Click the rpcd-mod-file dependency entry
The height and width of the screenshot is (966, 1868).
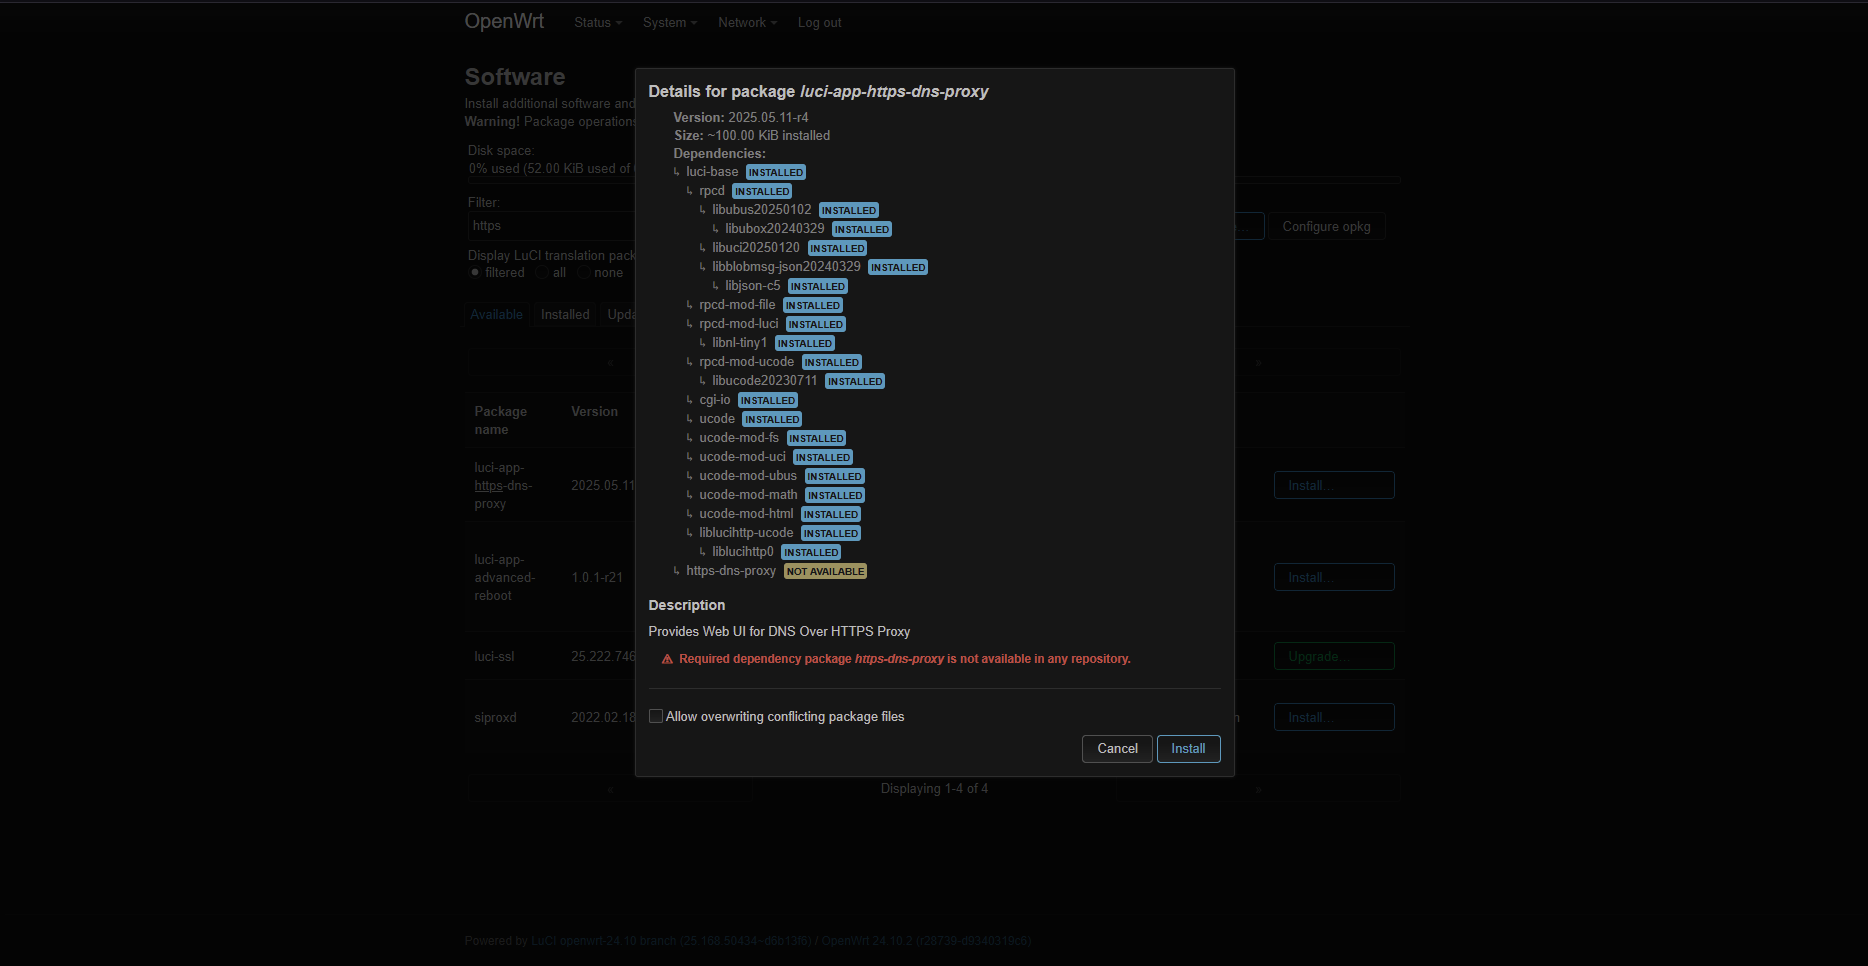click(737, 305)
